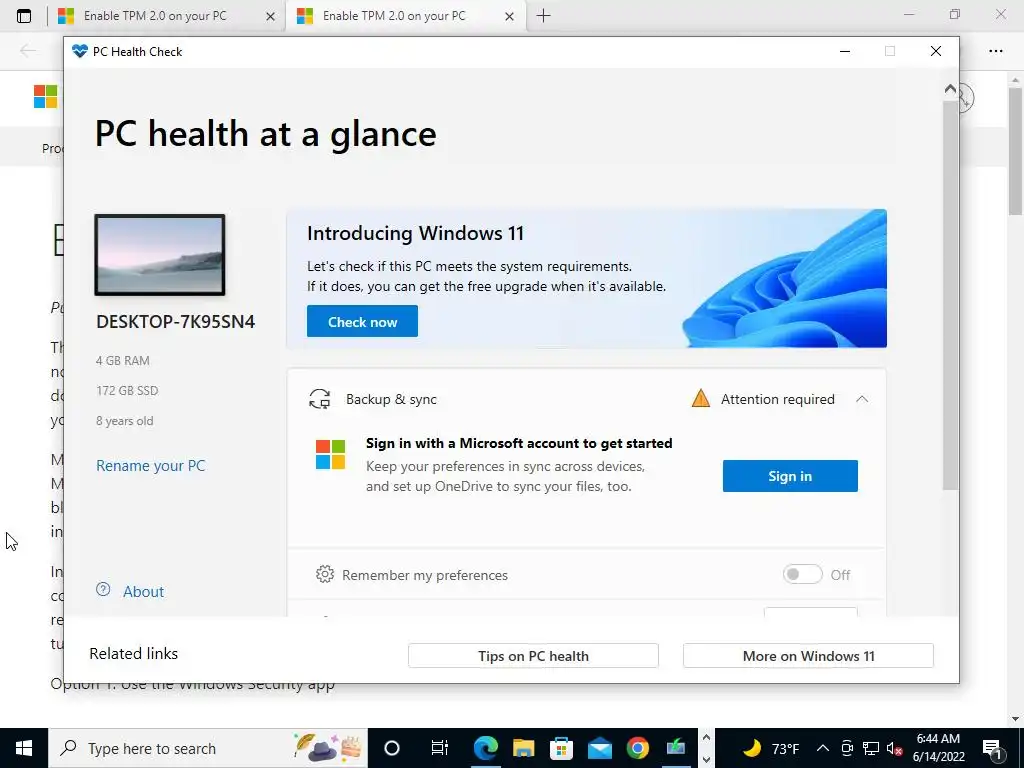Click the question mark icon beside About
Screen dimensions: 1024x768
point(103,590)
